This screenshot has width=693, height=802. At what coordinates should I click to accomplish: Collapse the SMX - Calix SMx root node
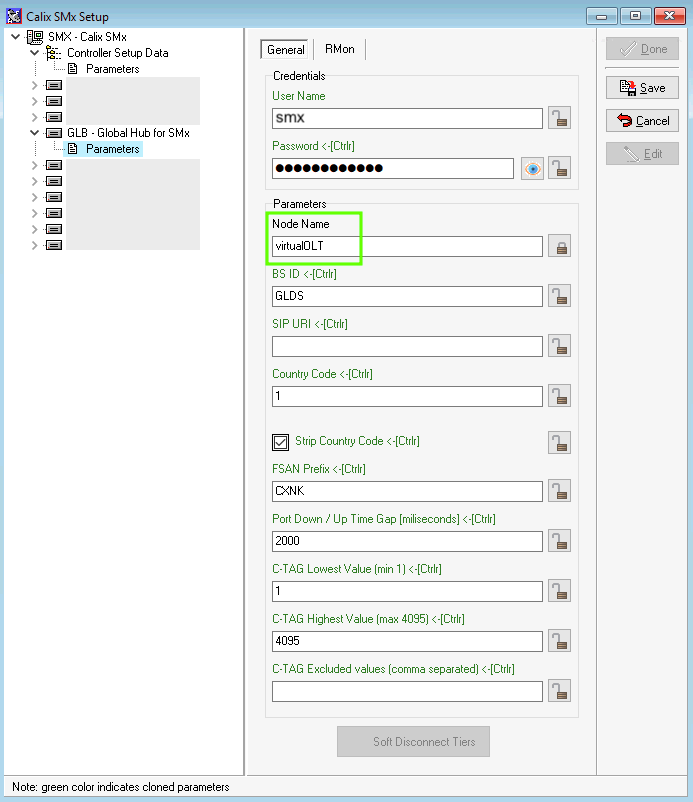click(x=16, y=36)
